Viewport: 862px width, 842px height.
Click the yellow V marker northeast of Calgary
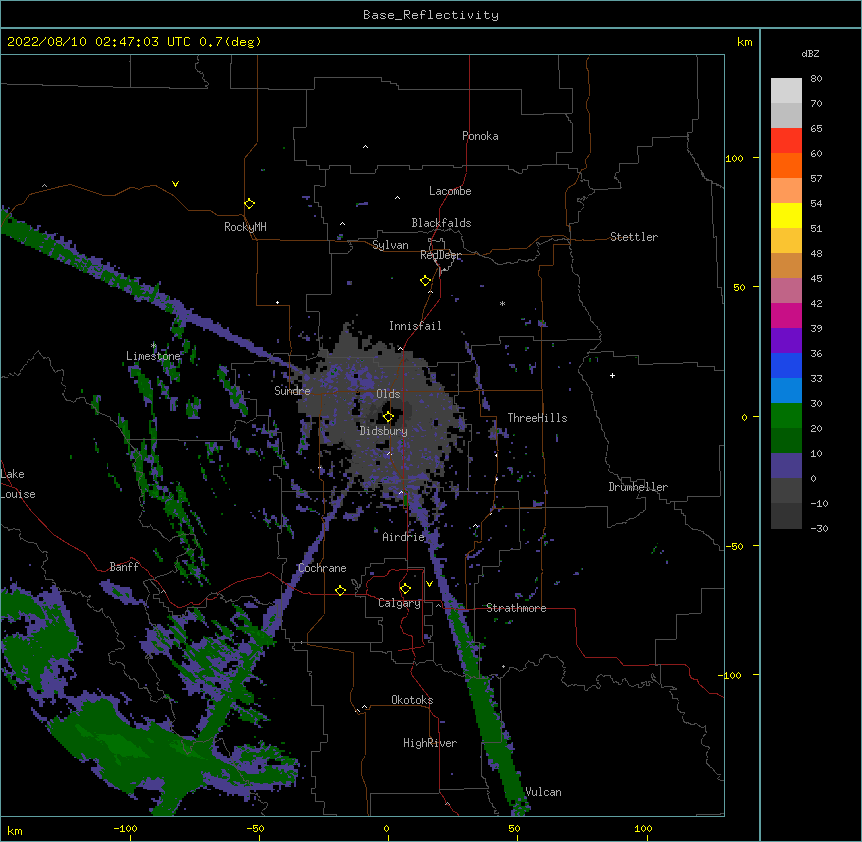pyautogui.click(x=429, y=584)
